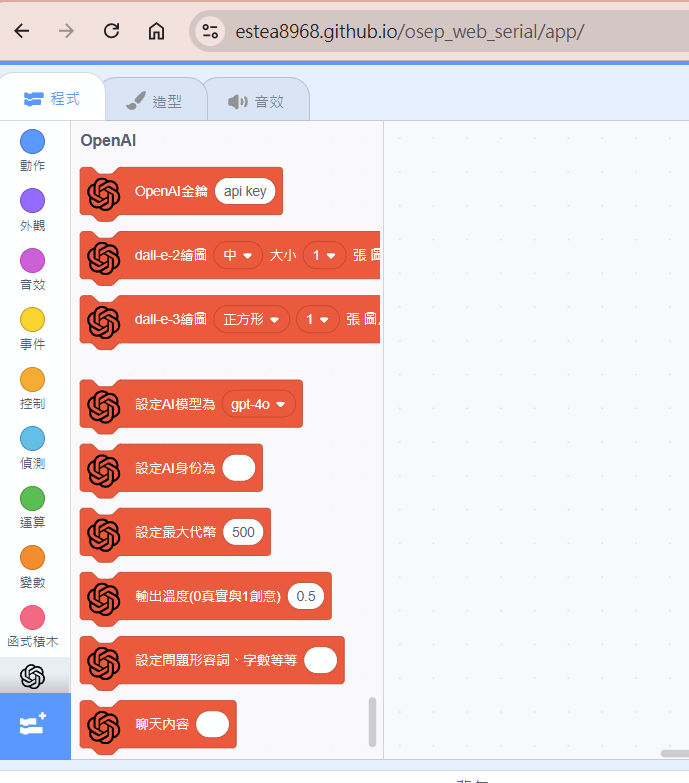Click the block palette vertical scrollbar
The width and height of the screenshot is (689, 783).
(372, 722)
